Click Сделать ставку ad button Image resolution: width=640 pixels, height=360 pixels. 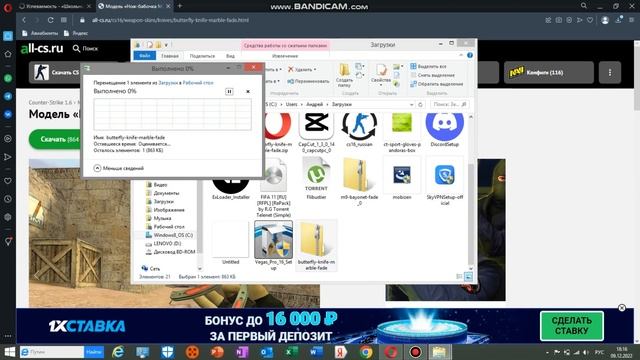(x=571, y=326)
